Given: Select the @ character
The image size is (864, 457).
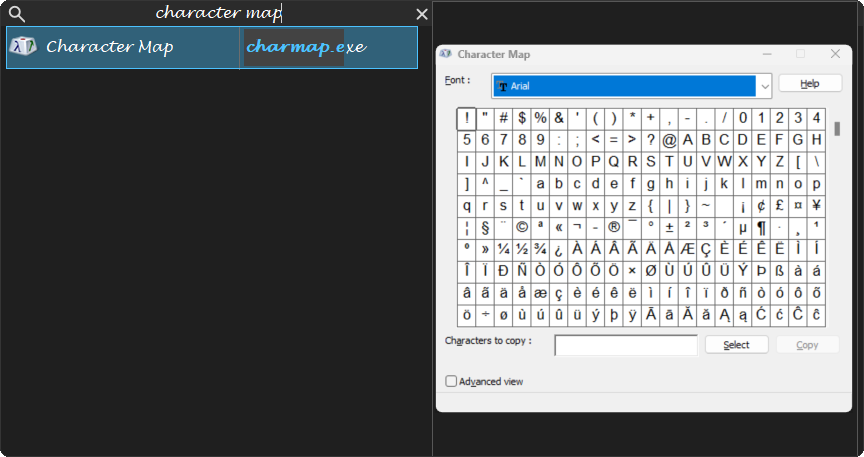Looking at the screenshot, I should point(669,141).
